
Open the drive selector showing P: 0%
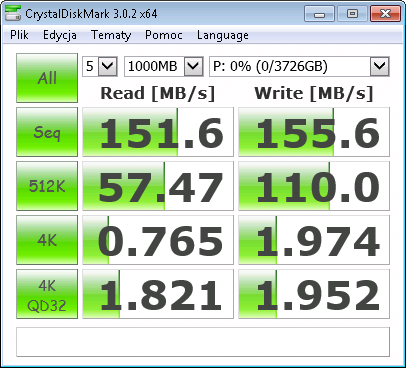tap(299, 66)
